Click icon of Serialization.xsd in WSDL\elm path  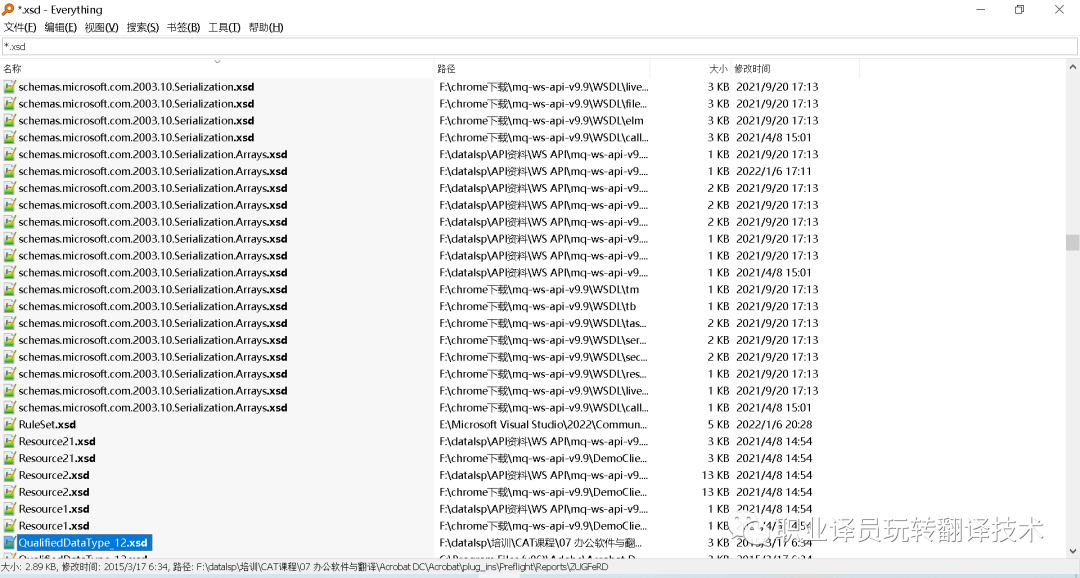[x=9, y=121]
